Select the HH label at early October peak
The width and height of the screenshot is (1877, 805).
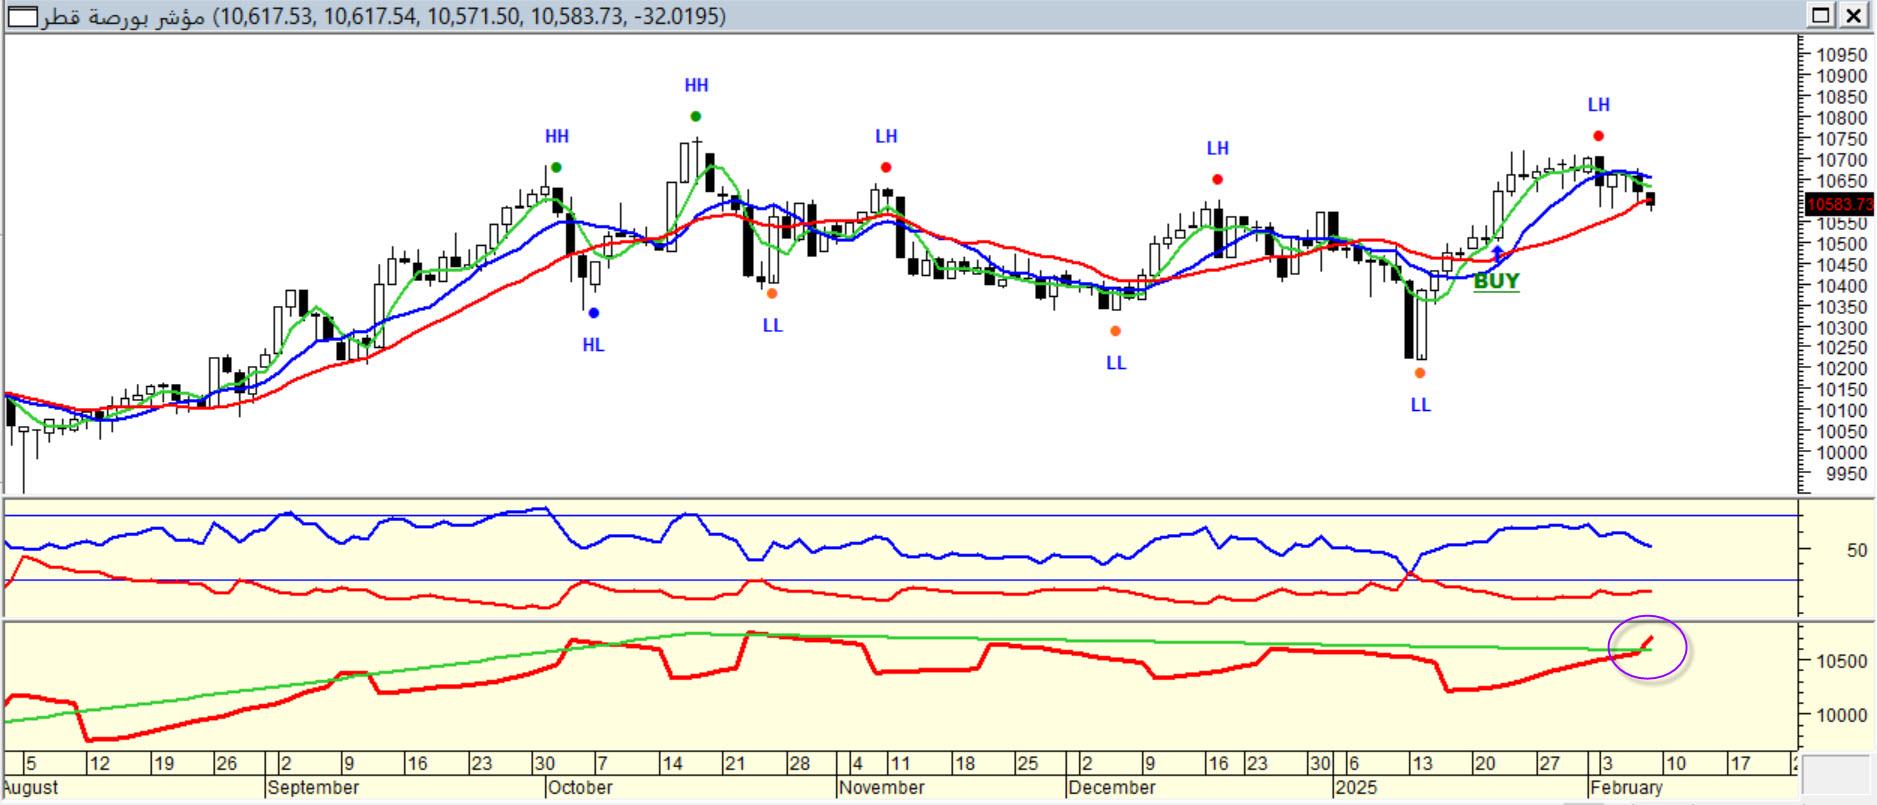(556, 136)
